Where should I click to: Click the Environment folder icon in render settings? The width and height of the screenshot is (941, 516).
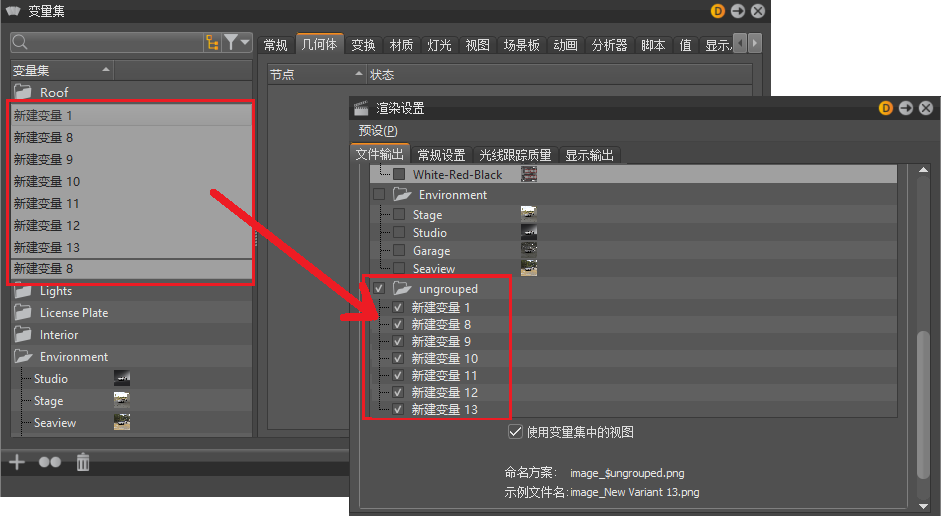[x=402, y=194]
